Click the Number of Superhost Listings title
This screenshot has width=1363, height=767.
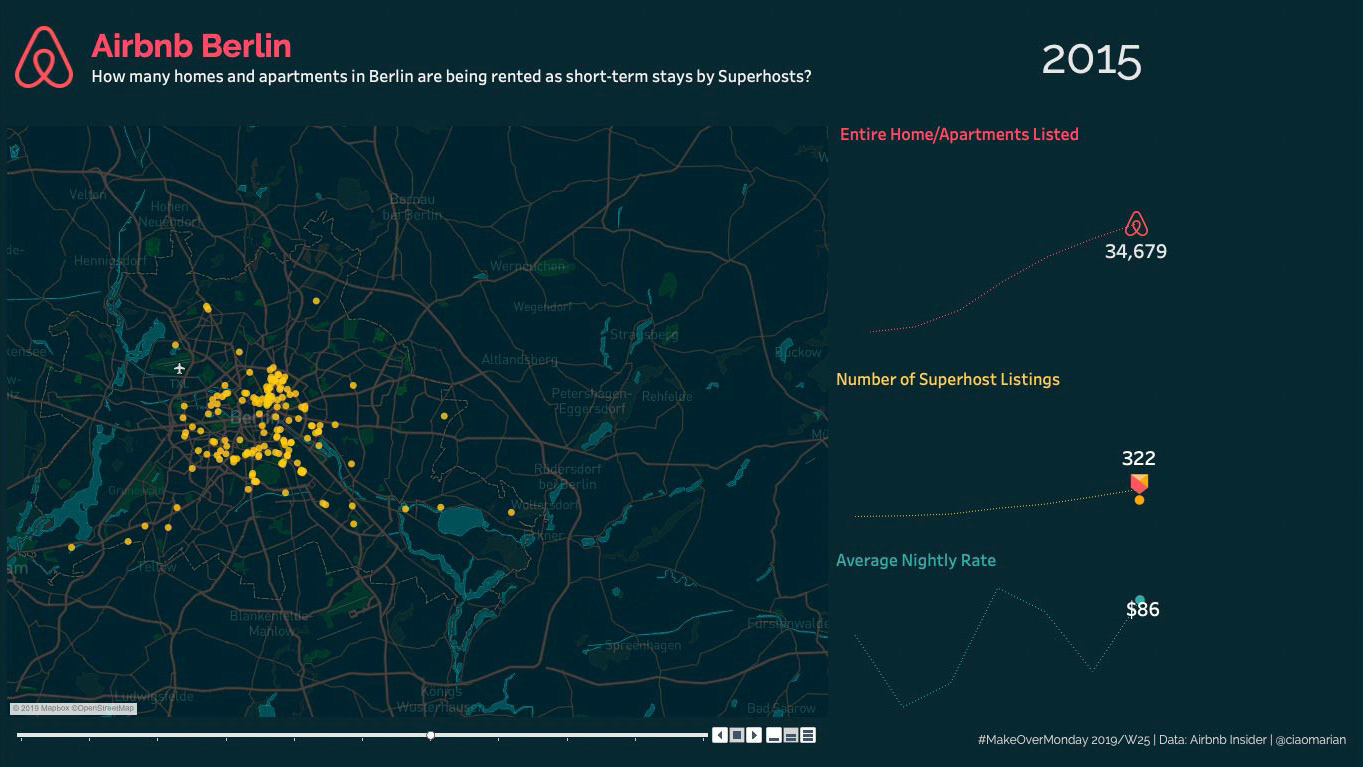[948, 379]
